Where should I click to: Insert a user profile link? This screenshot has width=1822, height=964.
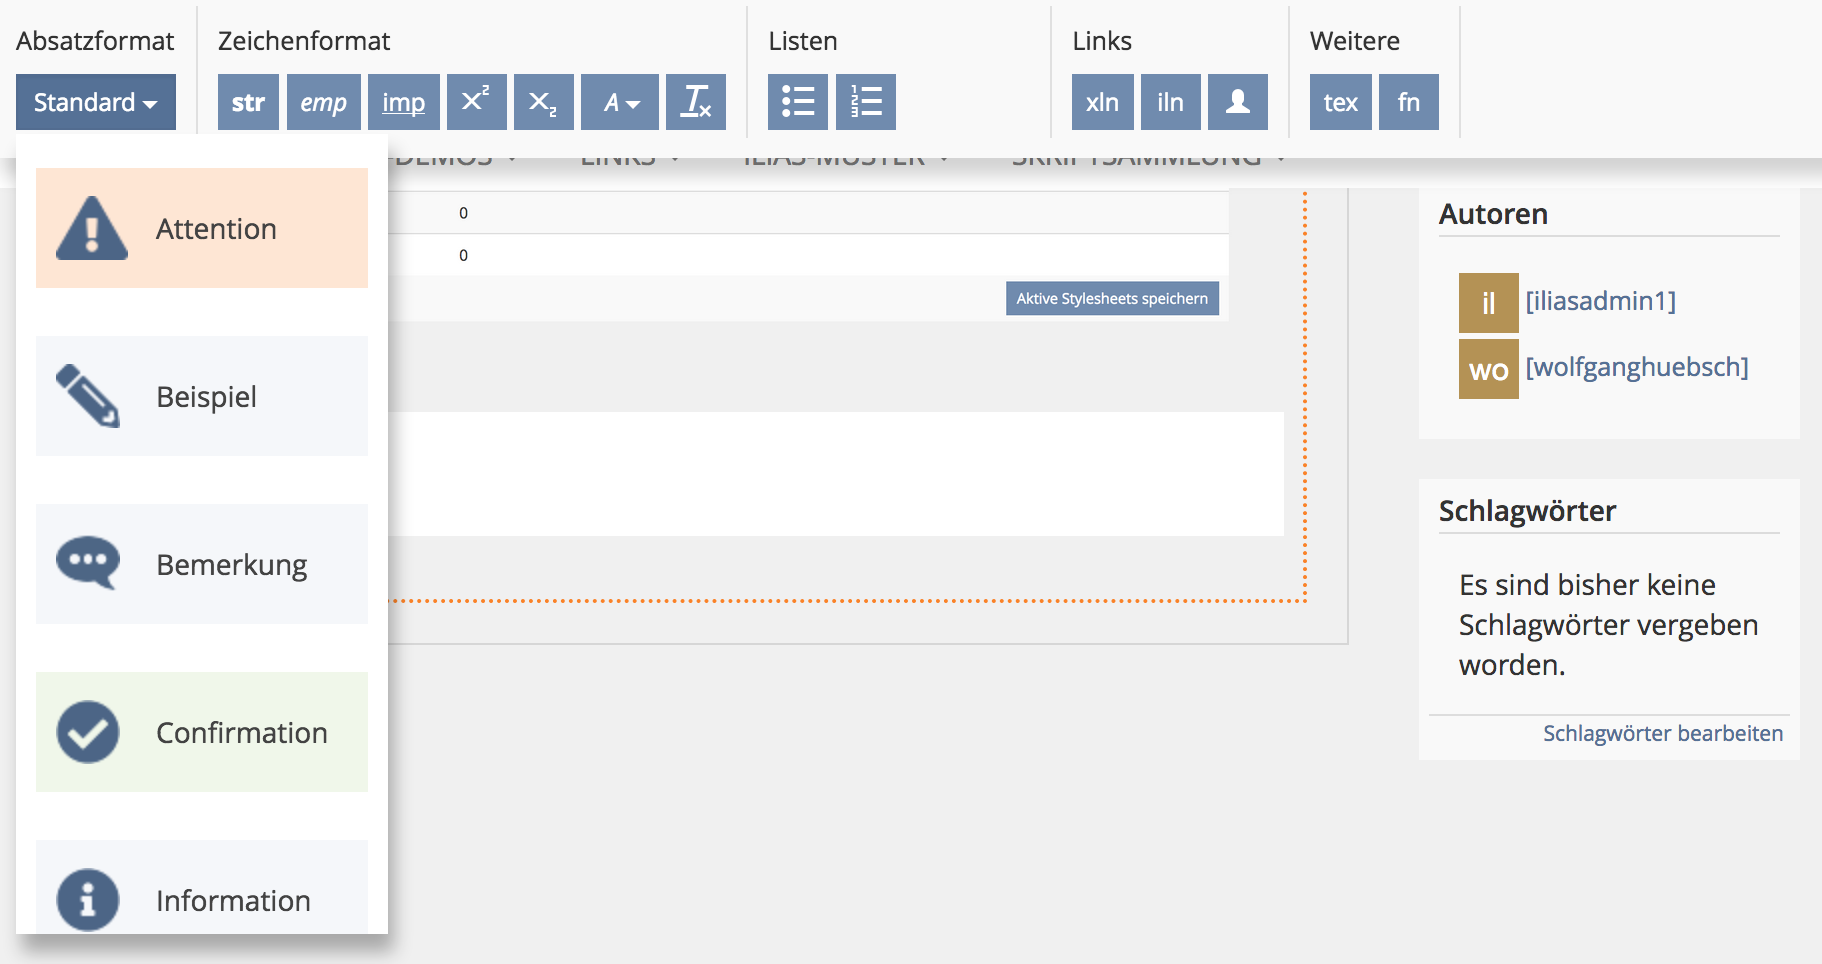[x=1237, y=102]
